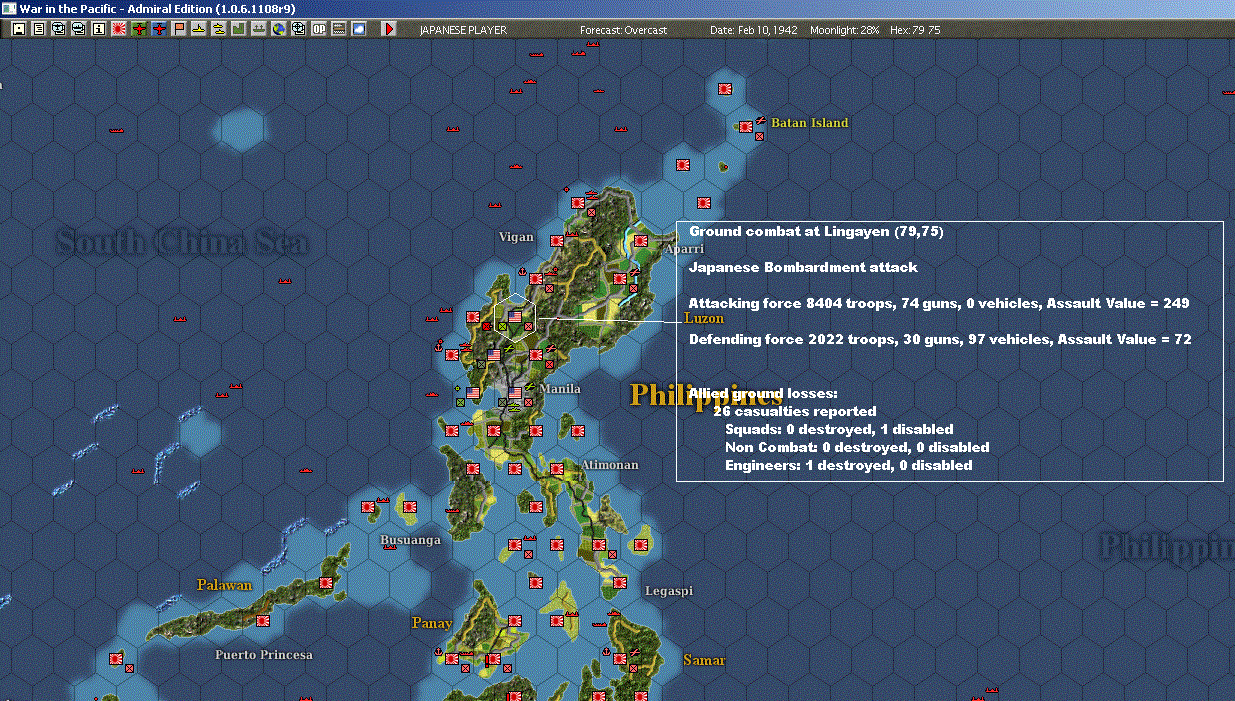Click the Puerto Princesa map label

point(264,655)
